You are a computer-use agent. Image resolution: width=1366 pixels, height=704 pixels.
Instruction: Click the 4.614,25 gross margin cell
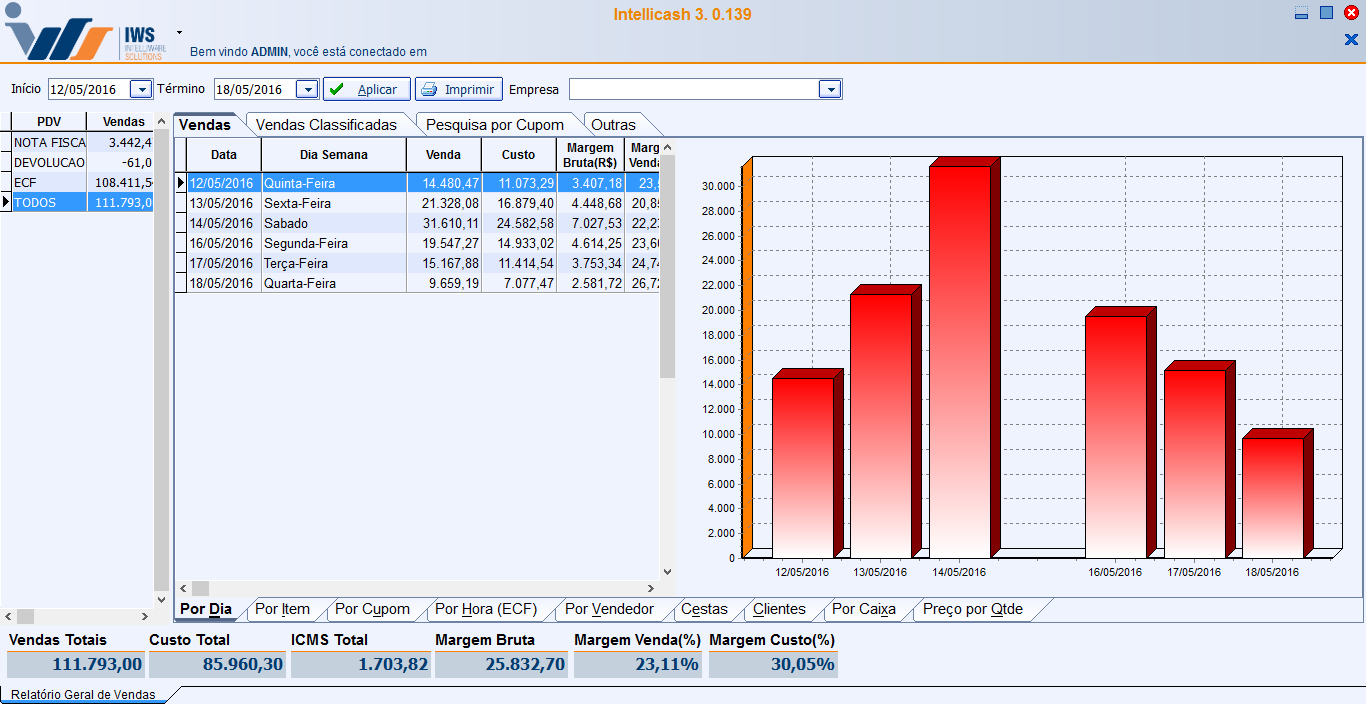[590, 243]
